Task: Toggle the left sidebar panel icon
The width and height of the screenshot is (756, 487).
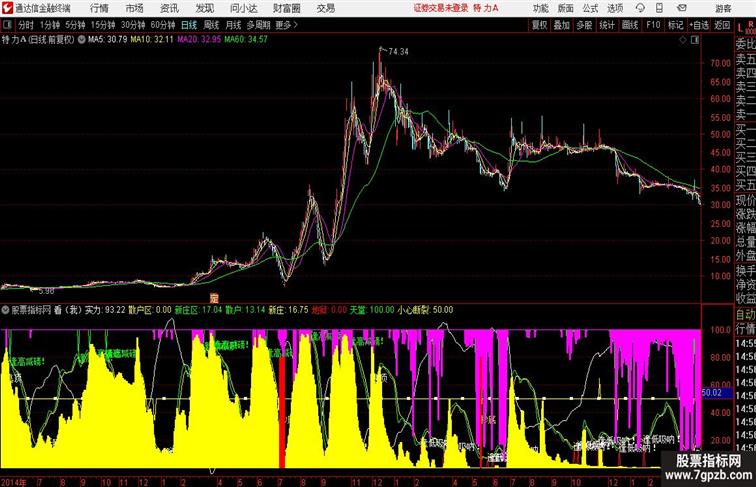Action: tap(7, 25)
